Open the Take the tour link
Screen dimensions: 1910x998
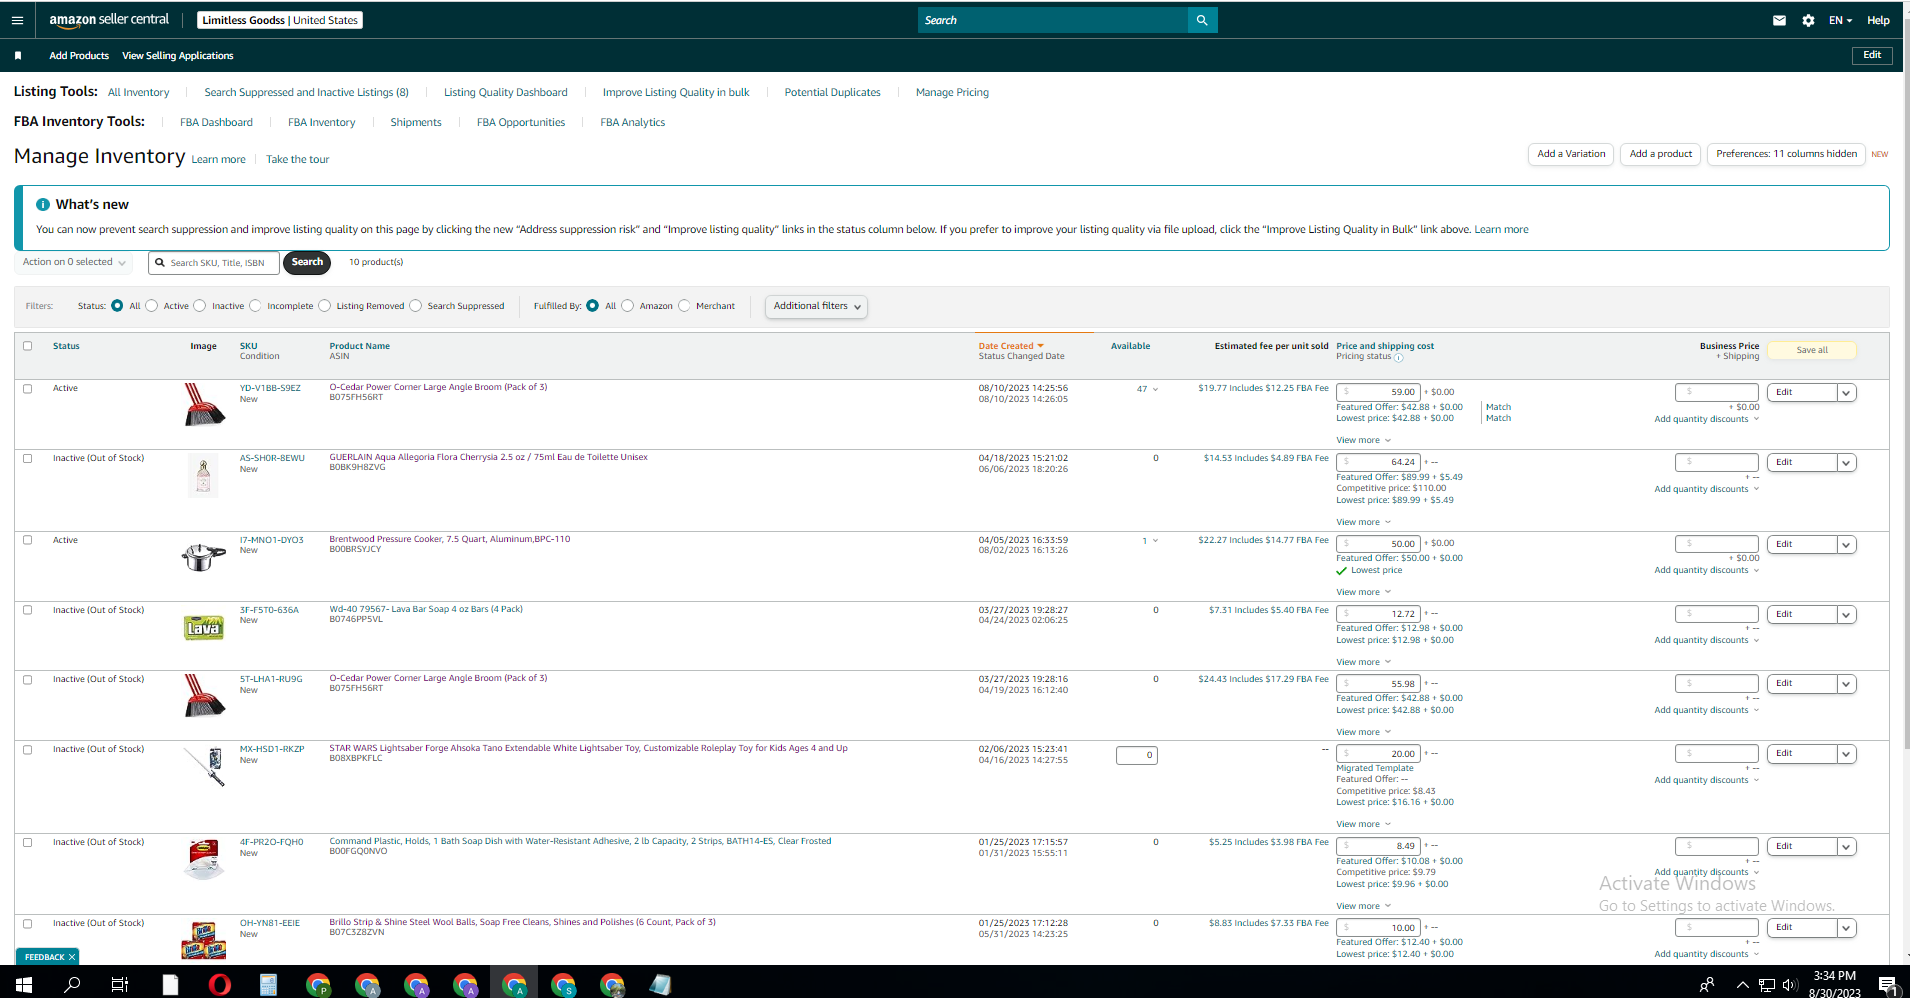[297, 160]
